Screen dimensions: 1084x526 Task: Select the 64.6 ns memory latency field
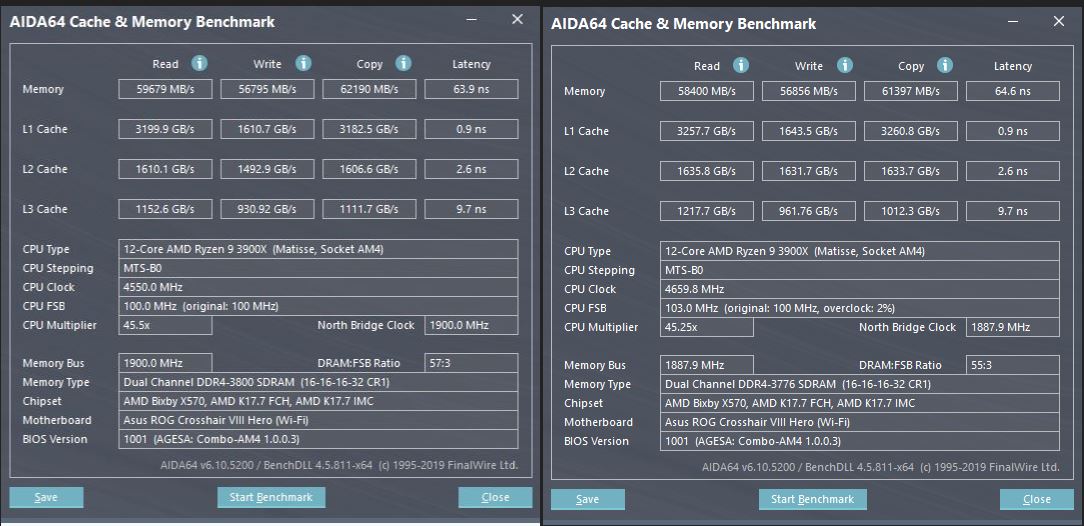point(1012,91)
